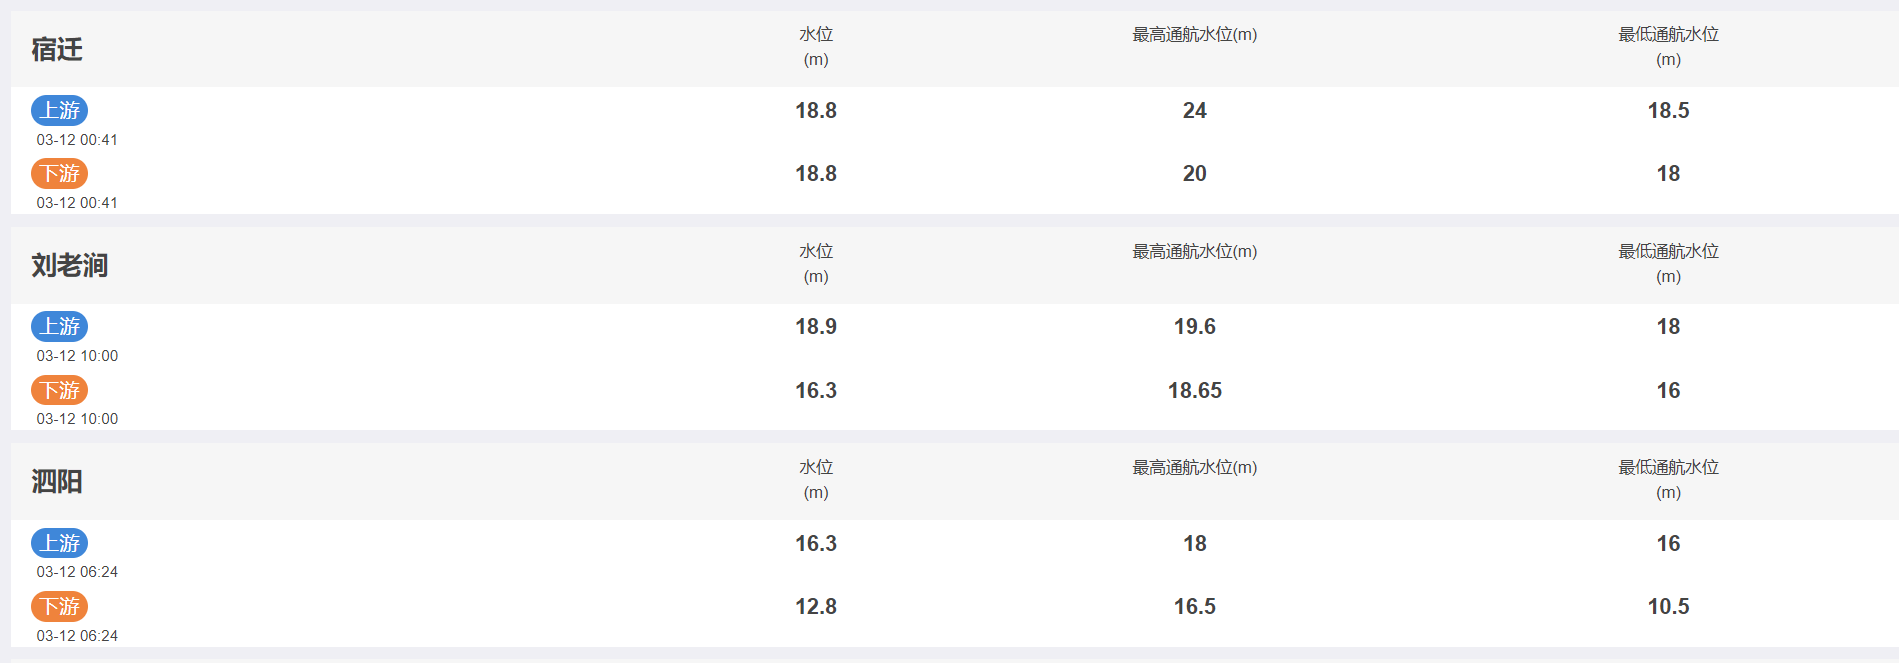1899x663 pixels.
Task: Click 刘老涧 section 最低通航水位 column header
Action: coord(1669,264)
